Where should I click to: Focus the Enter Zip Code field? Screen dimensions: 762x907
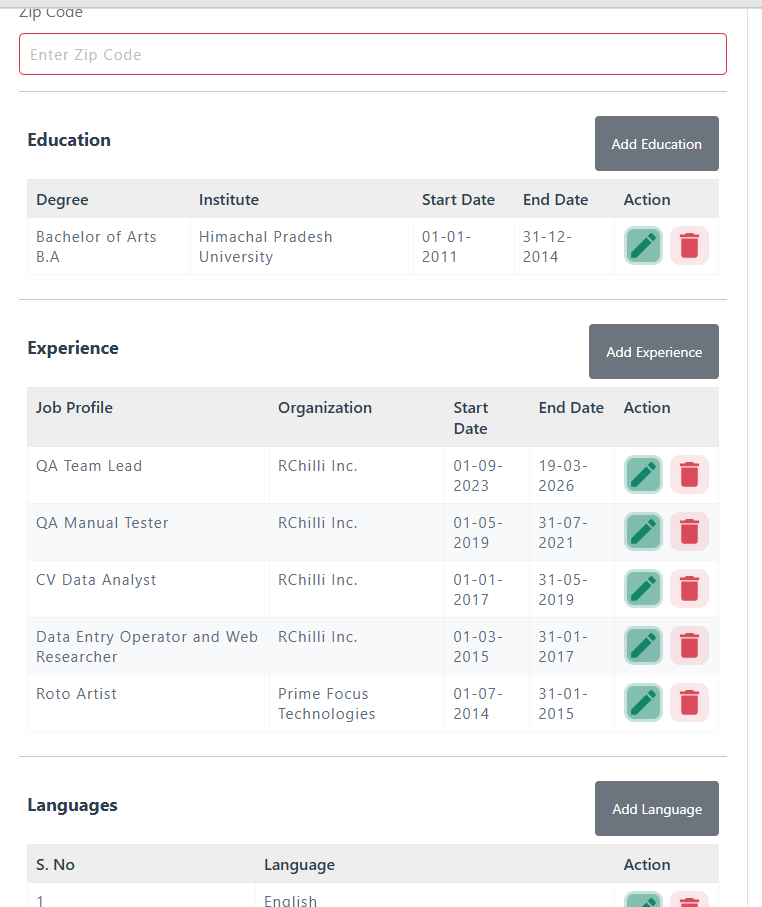point(372,54)
